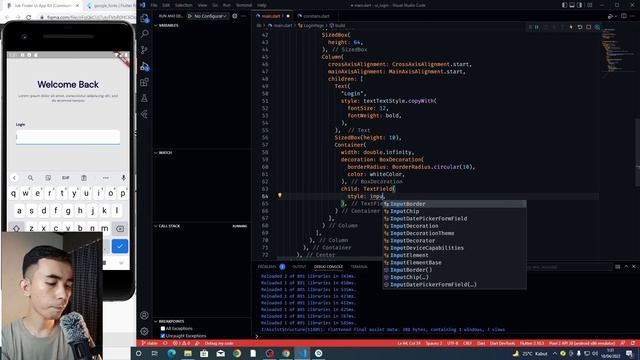The width and height of the screenshot is (640, 360).
Task: Toggle the All Exceptions breakpoint checkbox
Action: [x=163, y=328]
